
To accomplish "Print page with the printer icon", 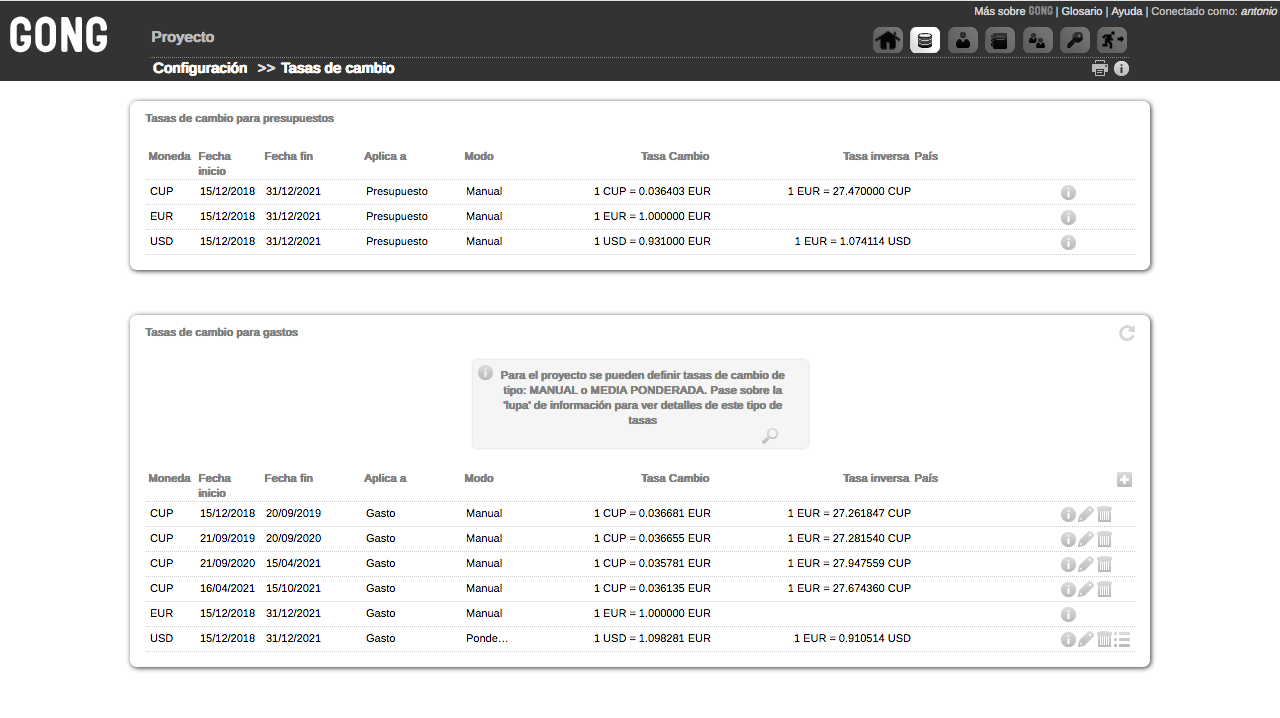I will 1100,69.
